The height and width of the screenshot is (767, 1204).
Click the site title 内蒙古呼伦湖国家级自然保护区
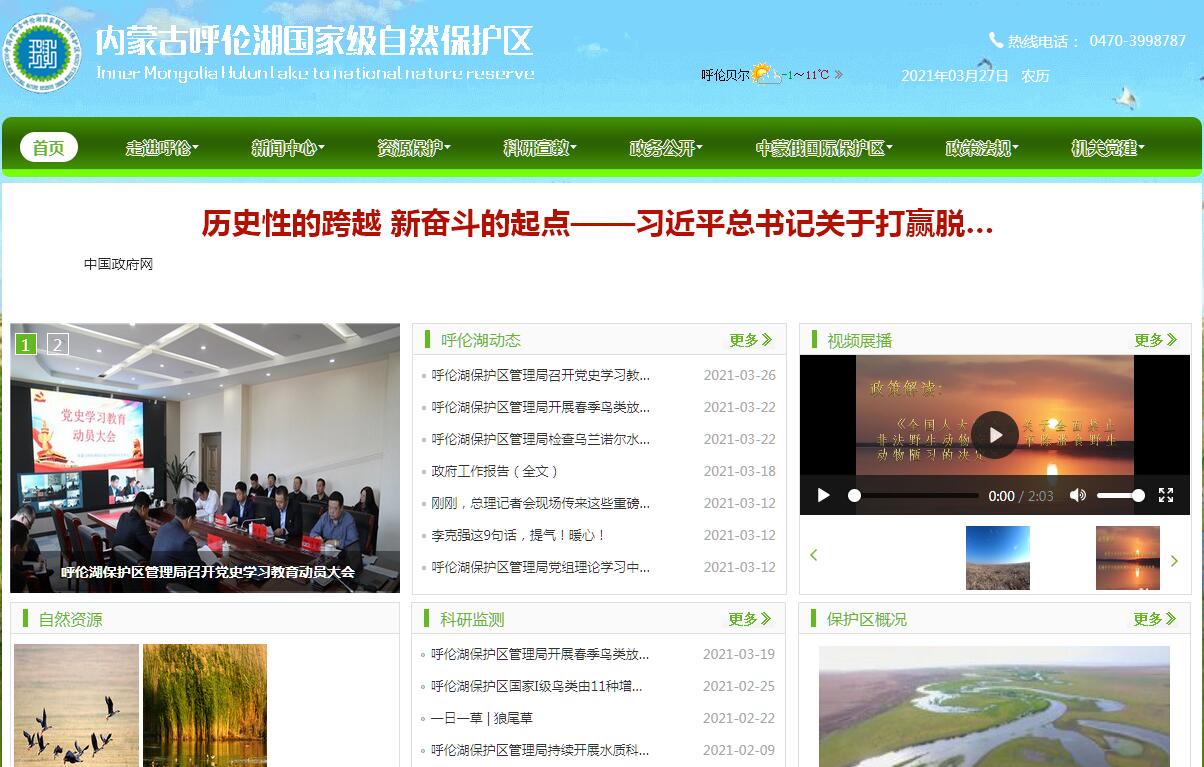(315, 40)
